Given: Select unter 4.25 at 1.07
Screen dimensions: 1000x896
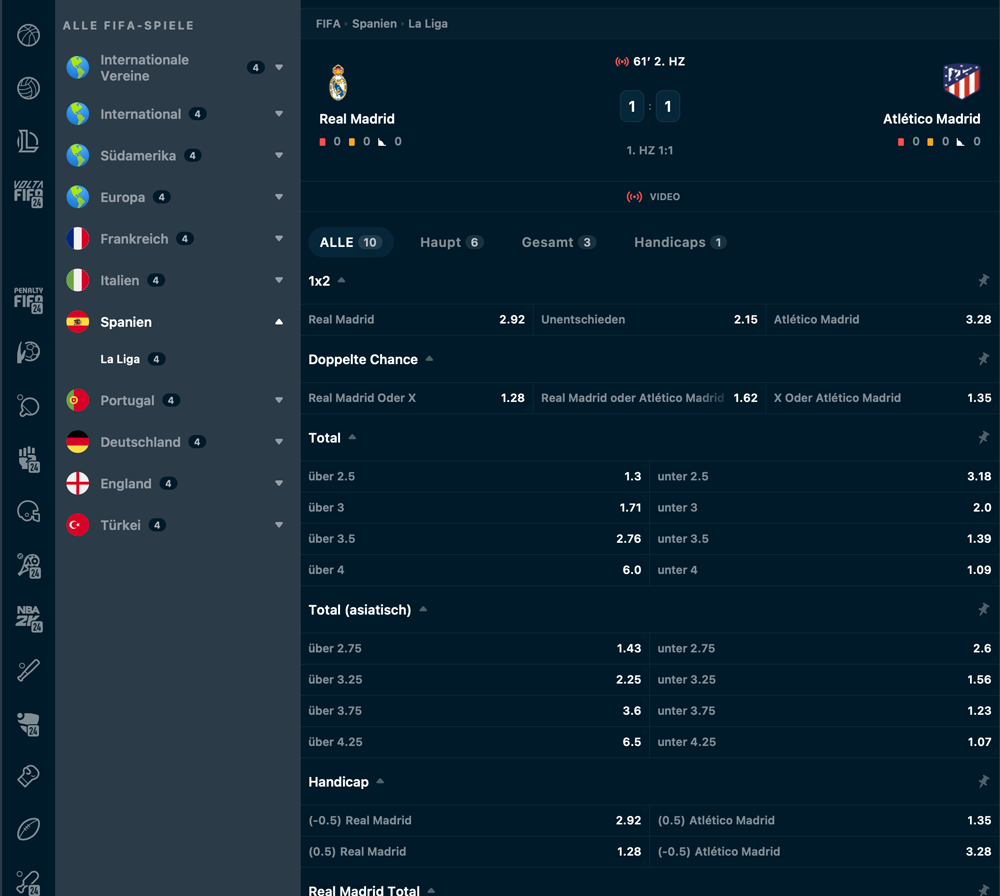Looking at the screenshot, I should point(825,742).
